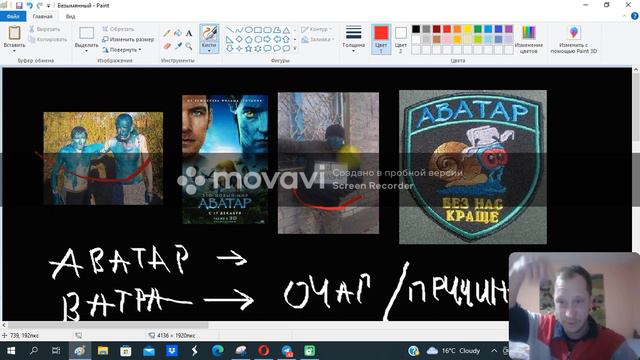Open the shape Fill (Заливка) dropdown
640x360 pixels.
tap(318, 40)
